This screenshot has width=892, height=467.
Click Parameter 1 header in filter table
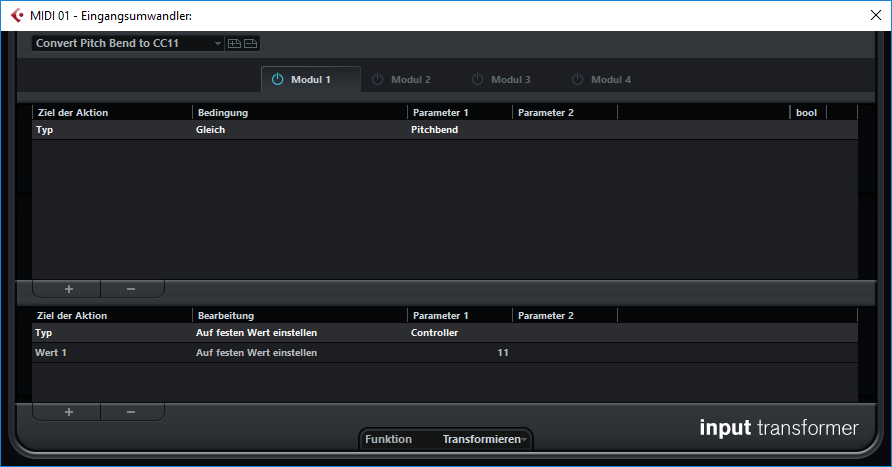[441, 113]
